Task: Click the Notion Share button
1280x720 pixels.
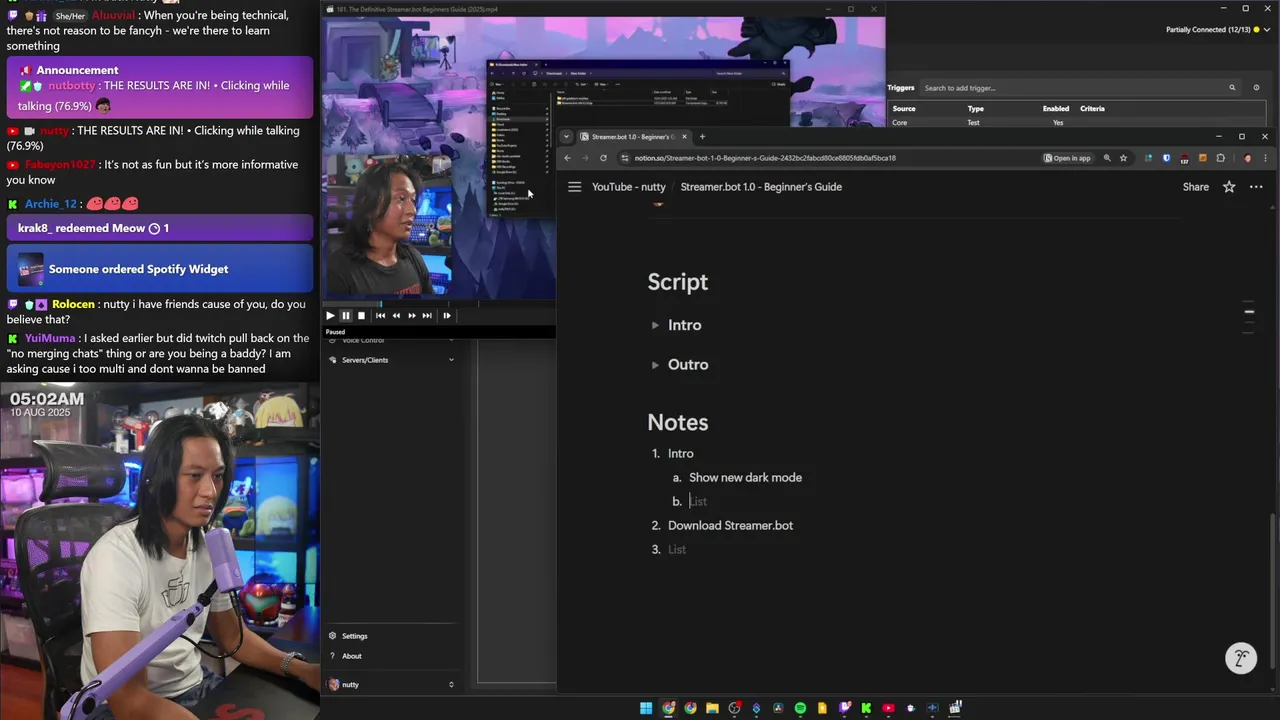Action: pyautogui.click(x=1195, y=187)
